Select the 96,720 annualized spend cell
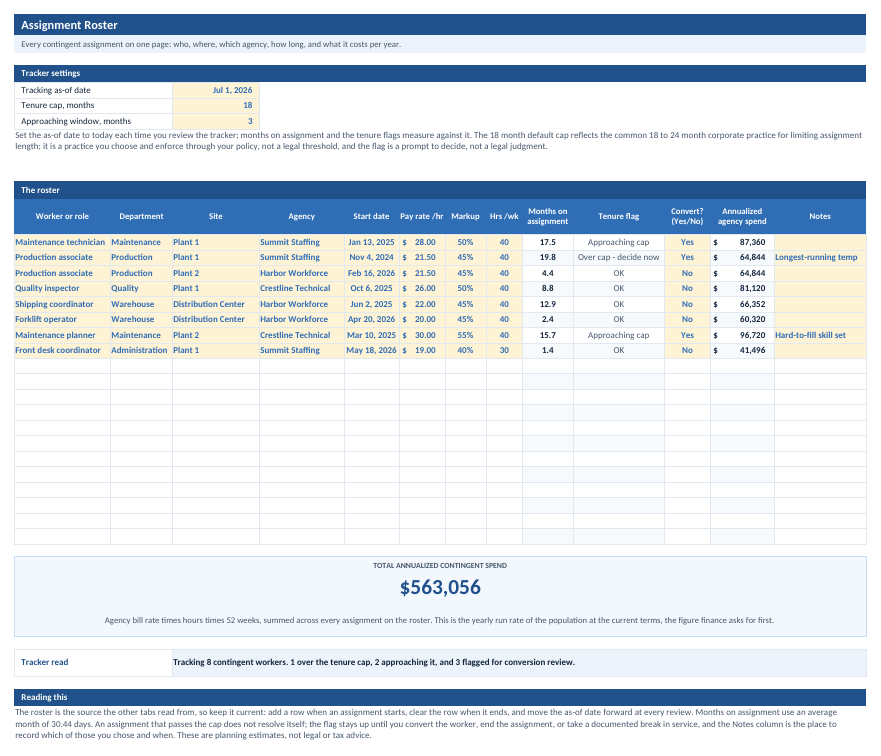881x756 pixels. click(x=742, y=335)
